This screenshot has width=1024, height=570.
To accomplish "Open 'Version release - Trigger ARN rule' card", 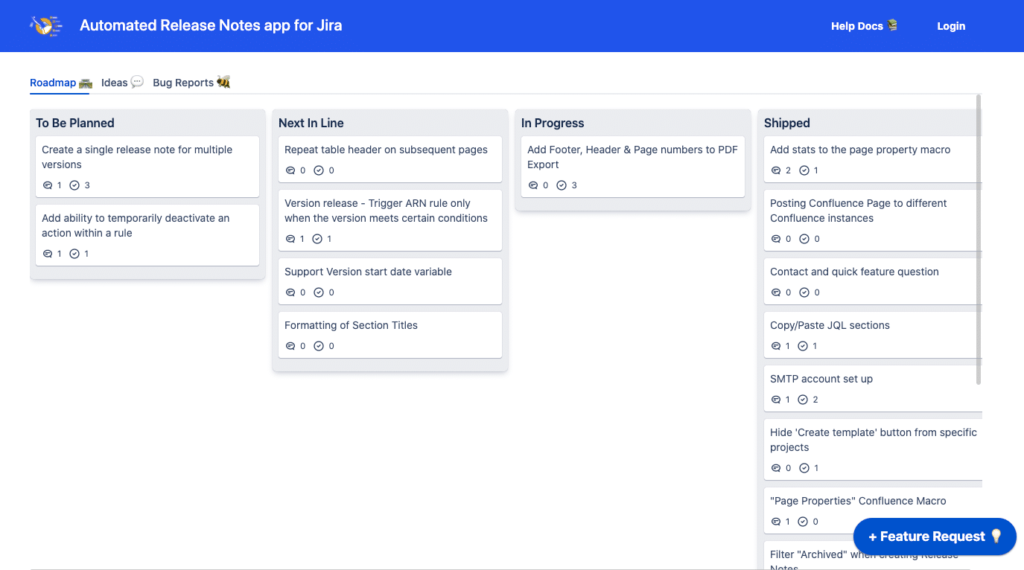I will coord(390,220).
